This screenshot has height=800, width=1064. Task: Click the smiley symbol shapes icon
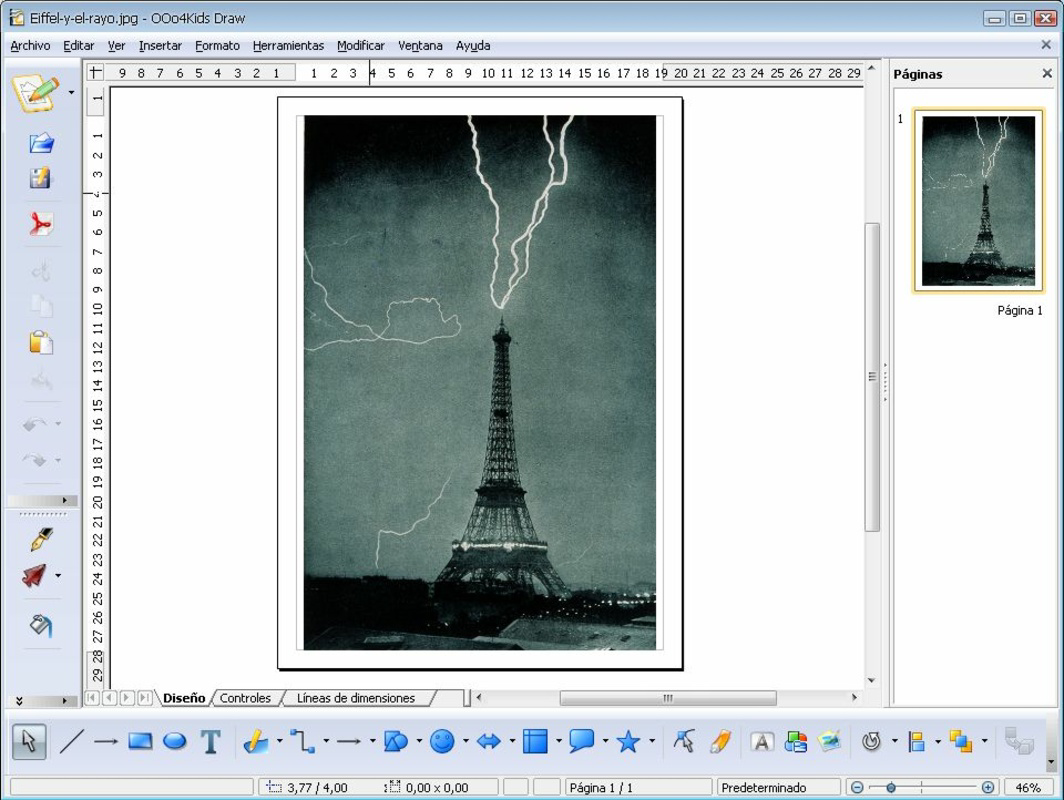442,742
